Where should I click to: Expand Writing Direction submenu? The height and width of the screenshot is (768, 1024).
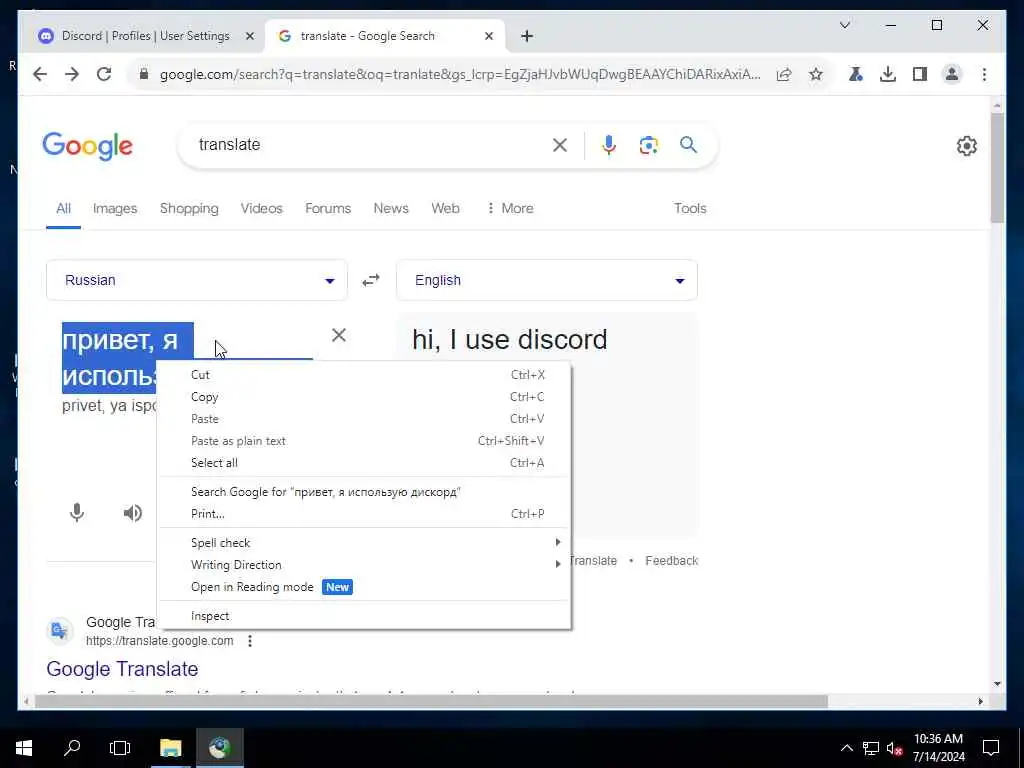click(364, 565)
